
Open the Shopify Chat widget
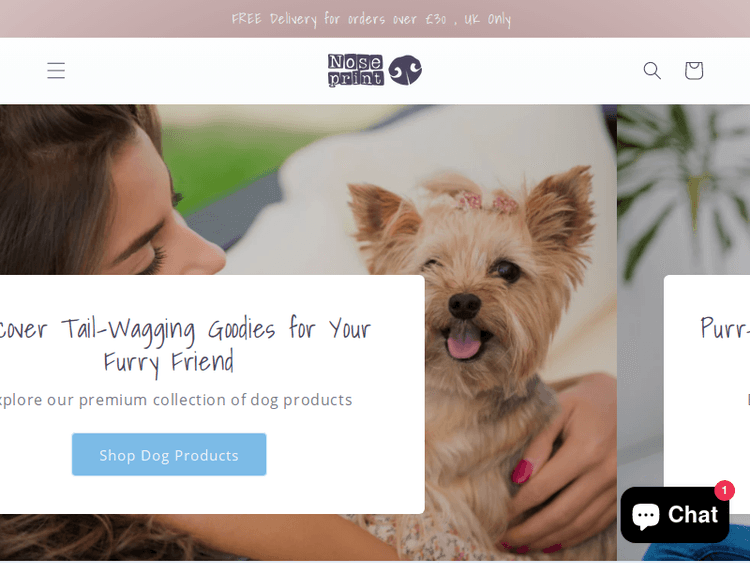675,515
